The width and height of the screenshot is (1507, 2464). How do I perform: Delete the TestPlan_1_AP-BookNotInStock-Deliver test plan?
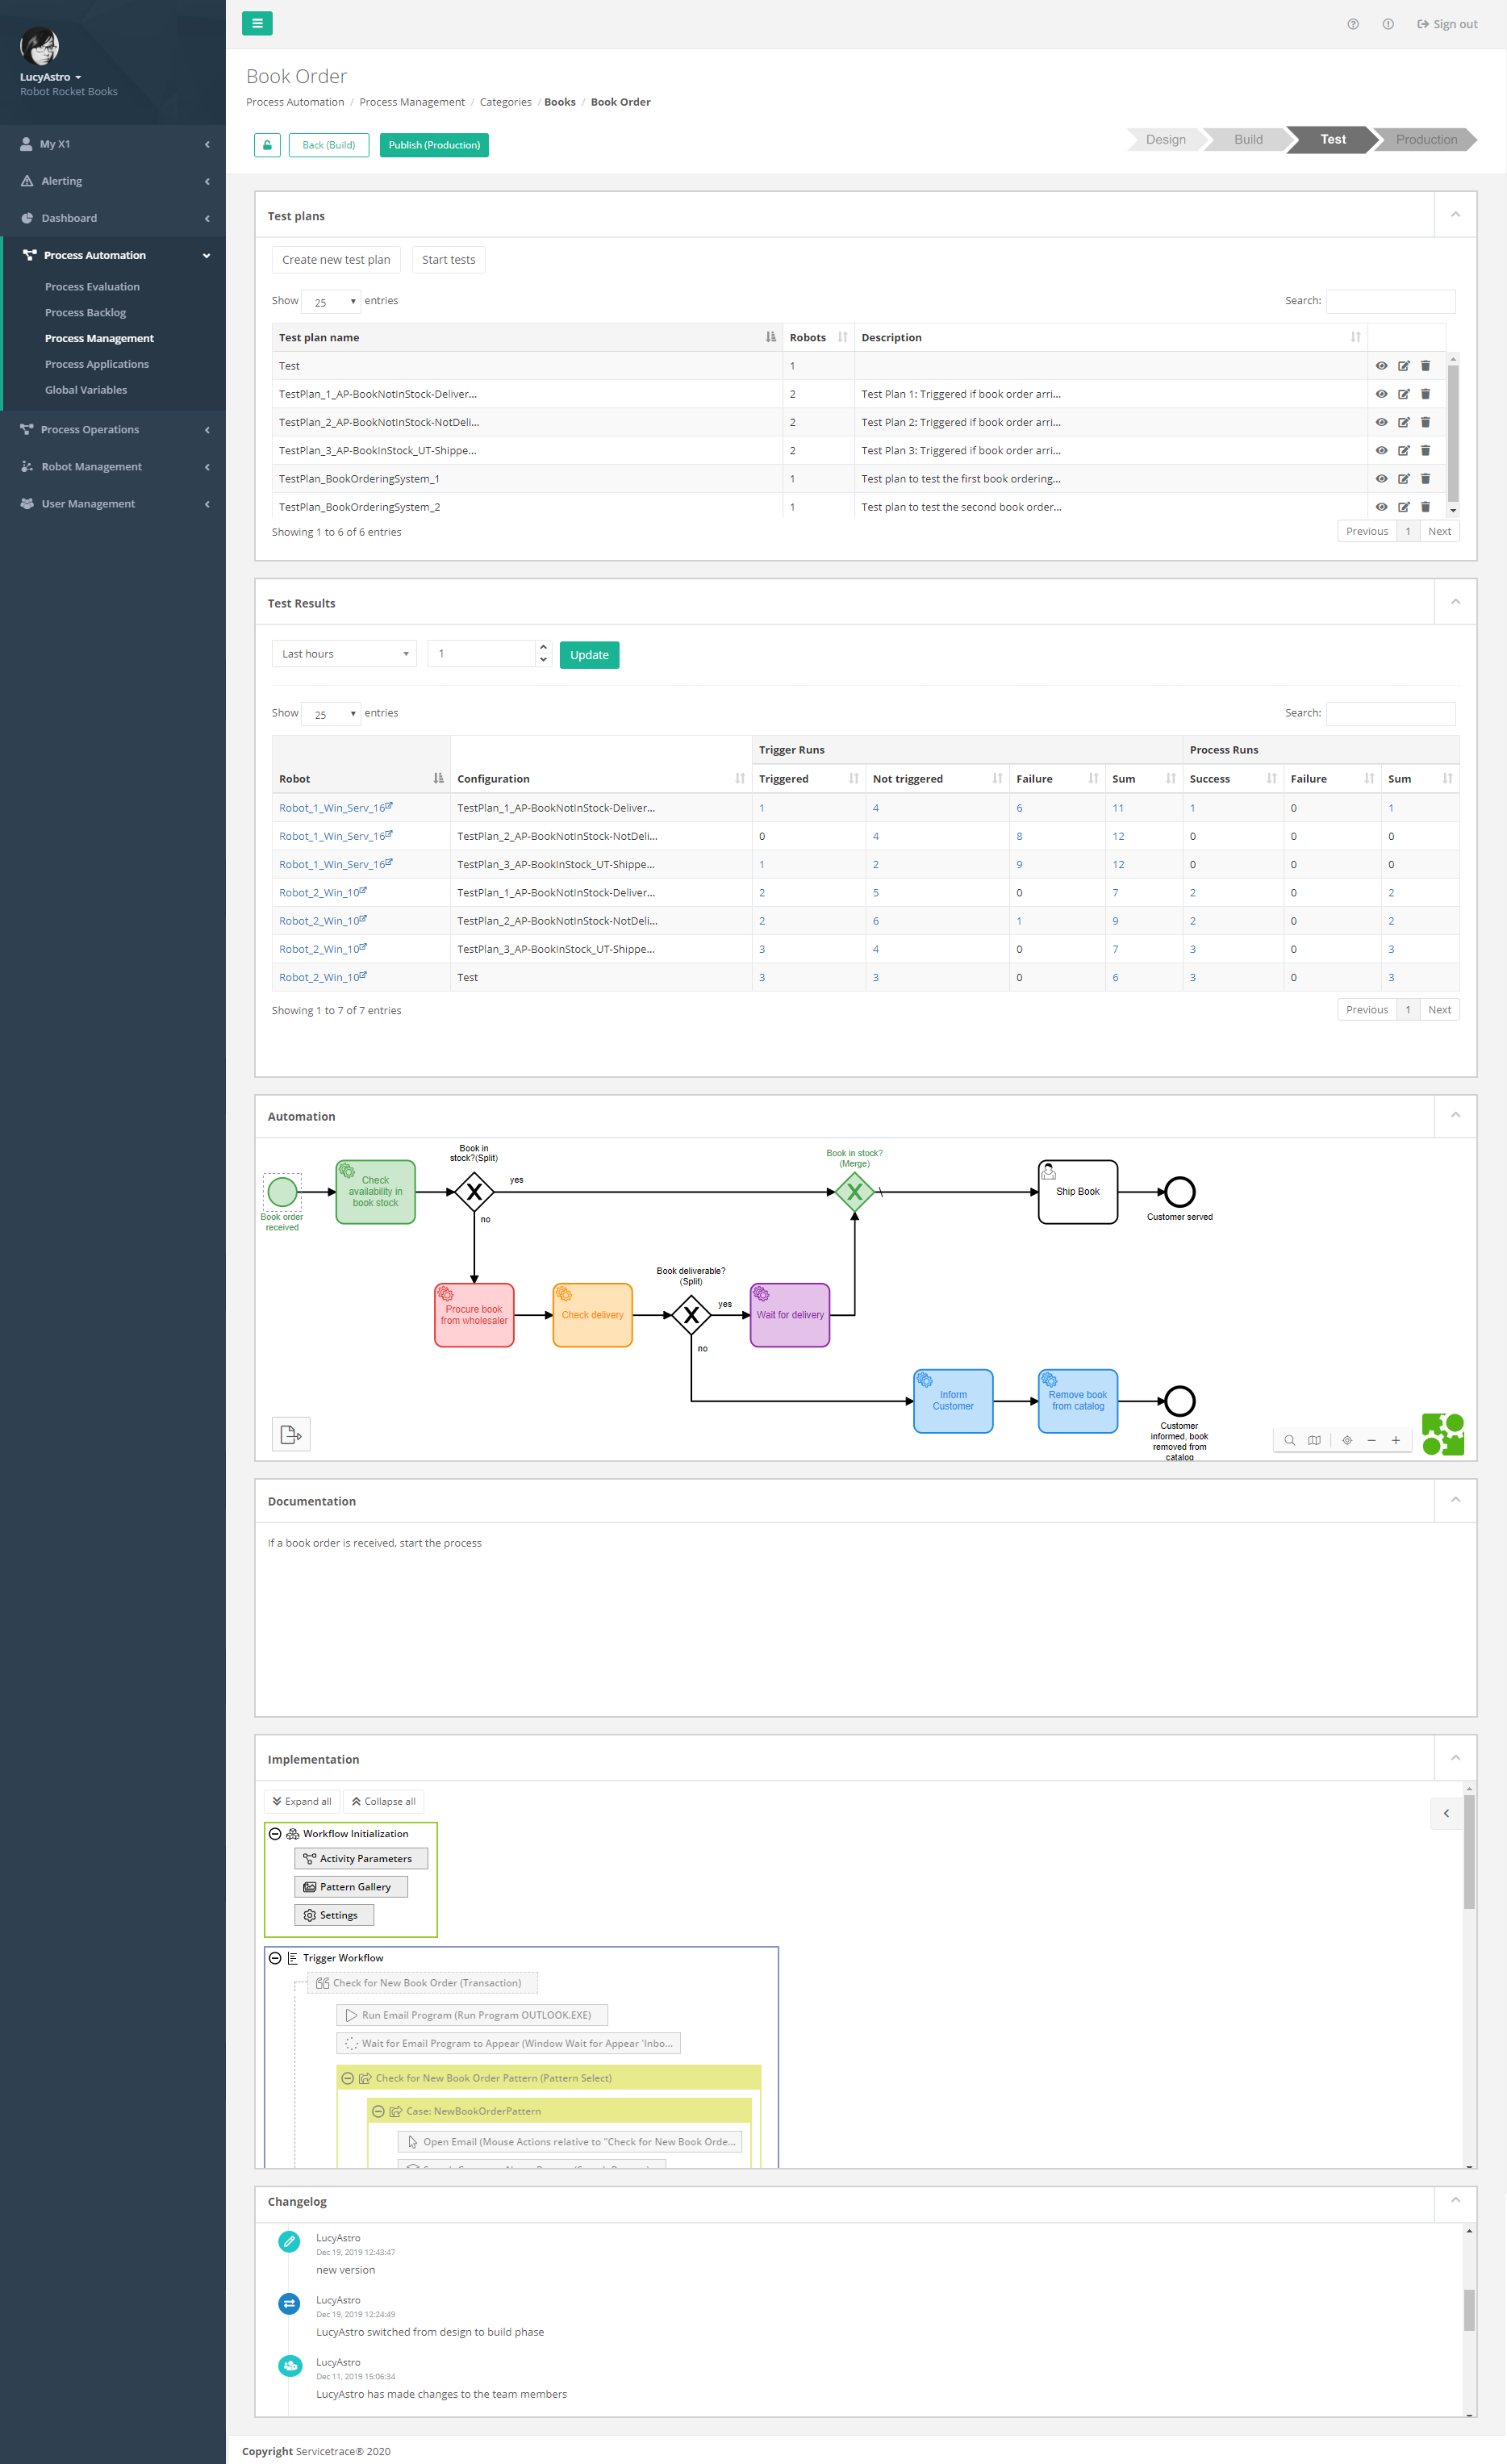1425,394
